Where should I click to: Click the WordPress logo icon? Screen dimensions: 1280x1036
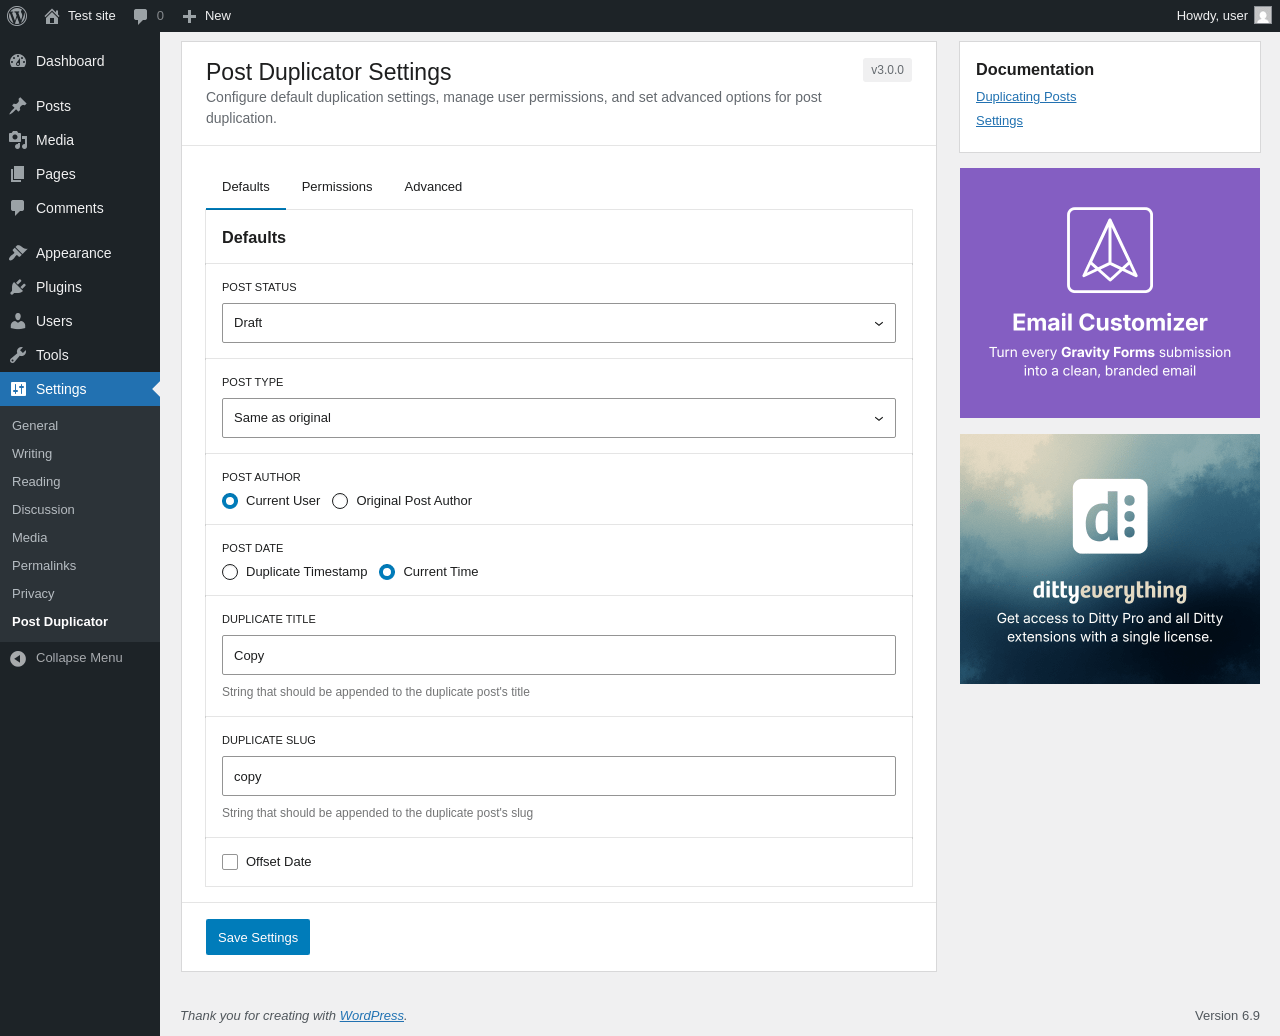coord(17,16)
